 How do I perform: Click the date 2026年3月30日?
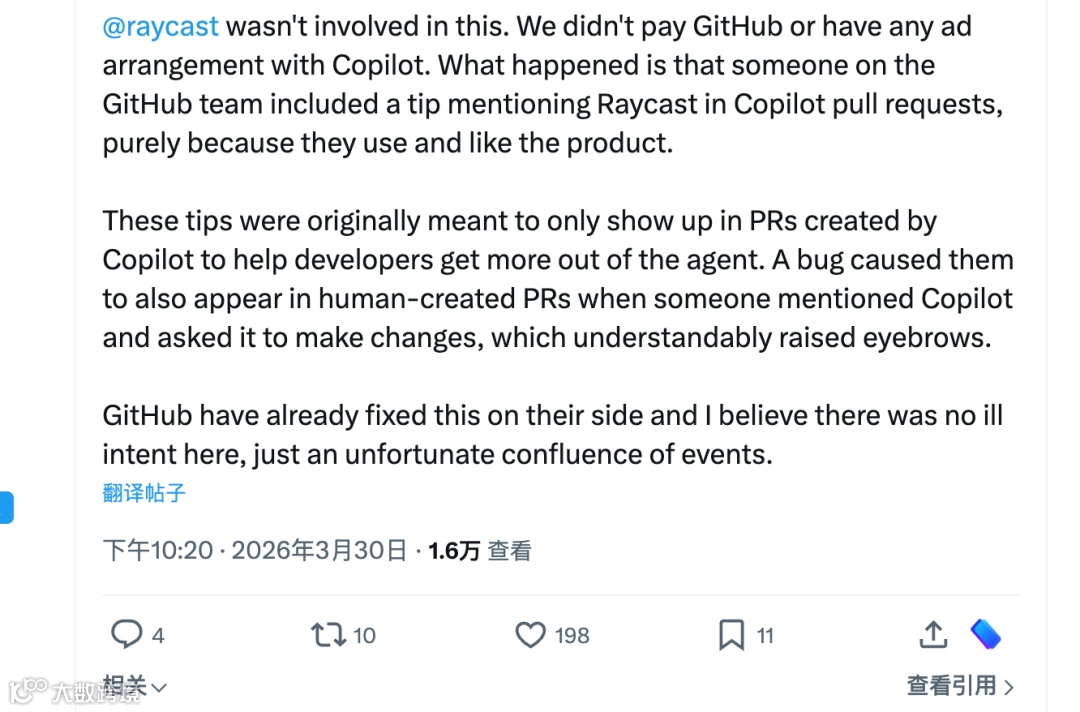320,550
